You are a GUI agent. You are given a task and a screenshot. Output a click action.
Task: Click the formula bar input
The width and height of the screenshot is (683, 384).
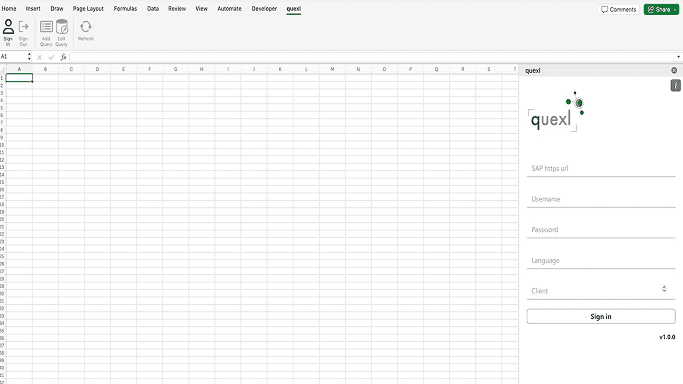[x=372, y=57]
